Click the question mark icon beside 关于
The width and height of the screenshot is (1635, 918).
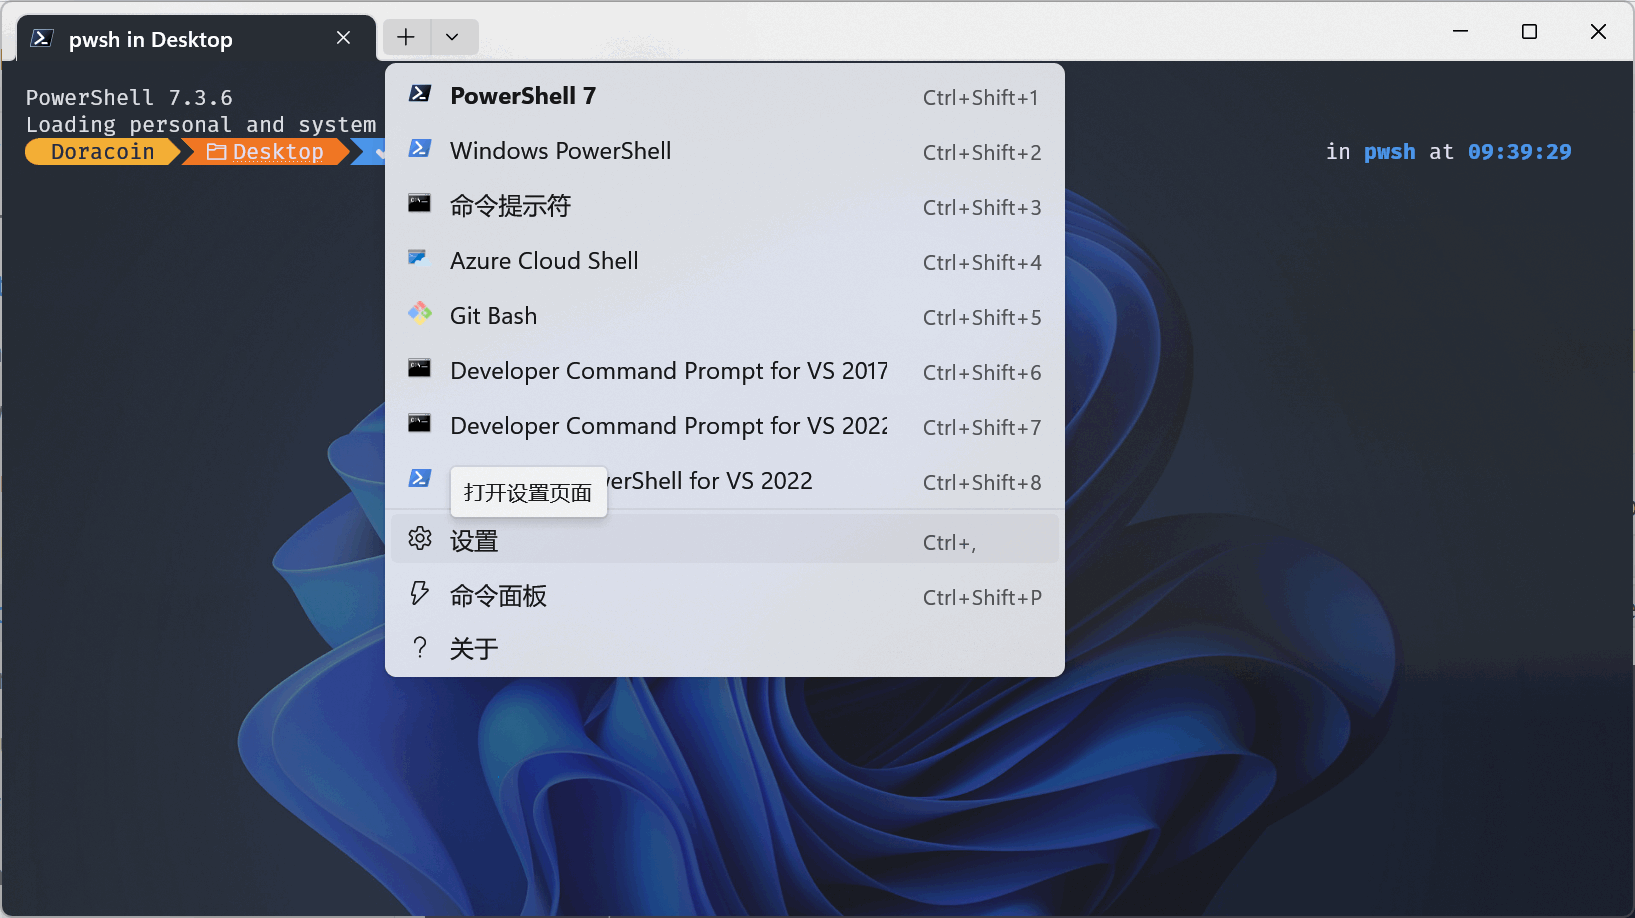point(420,648)
